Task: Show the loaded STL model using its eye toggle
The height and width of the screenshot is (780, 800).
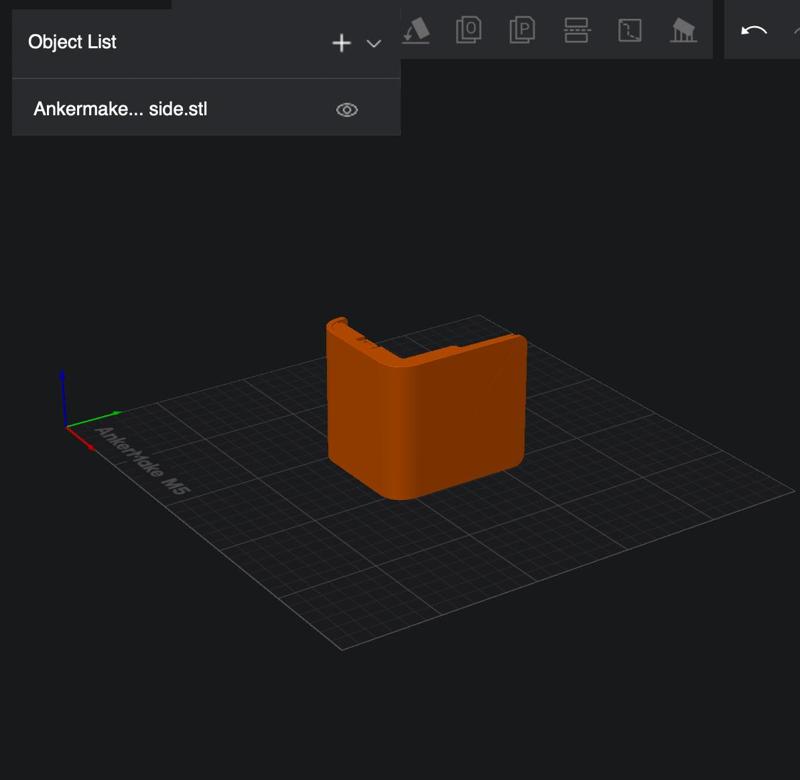Action: tap(347, 110)
